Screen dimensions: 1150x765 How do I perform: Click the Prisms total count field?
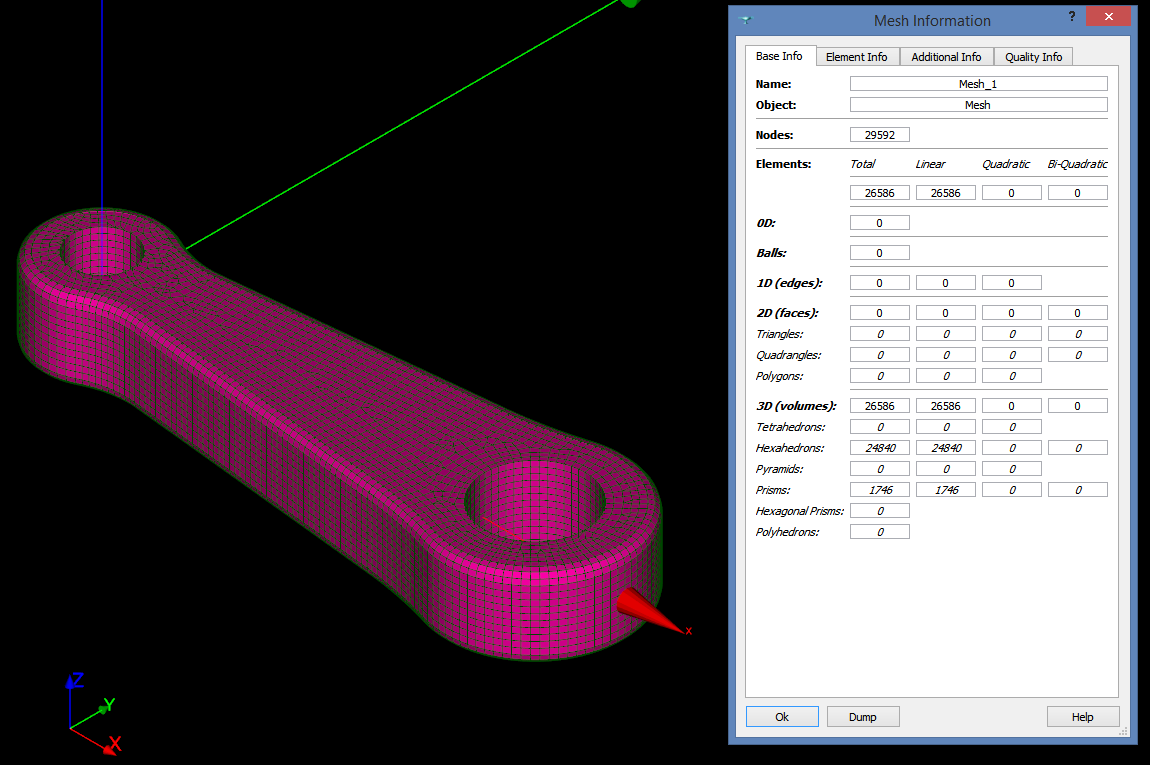click(x=879, y=489)
